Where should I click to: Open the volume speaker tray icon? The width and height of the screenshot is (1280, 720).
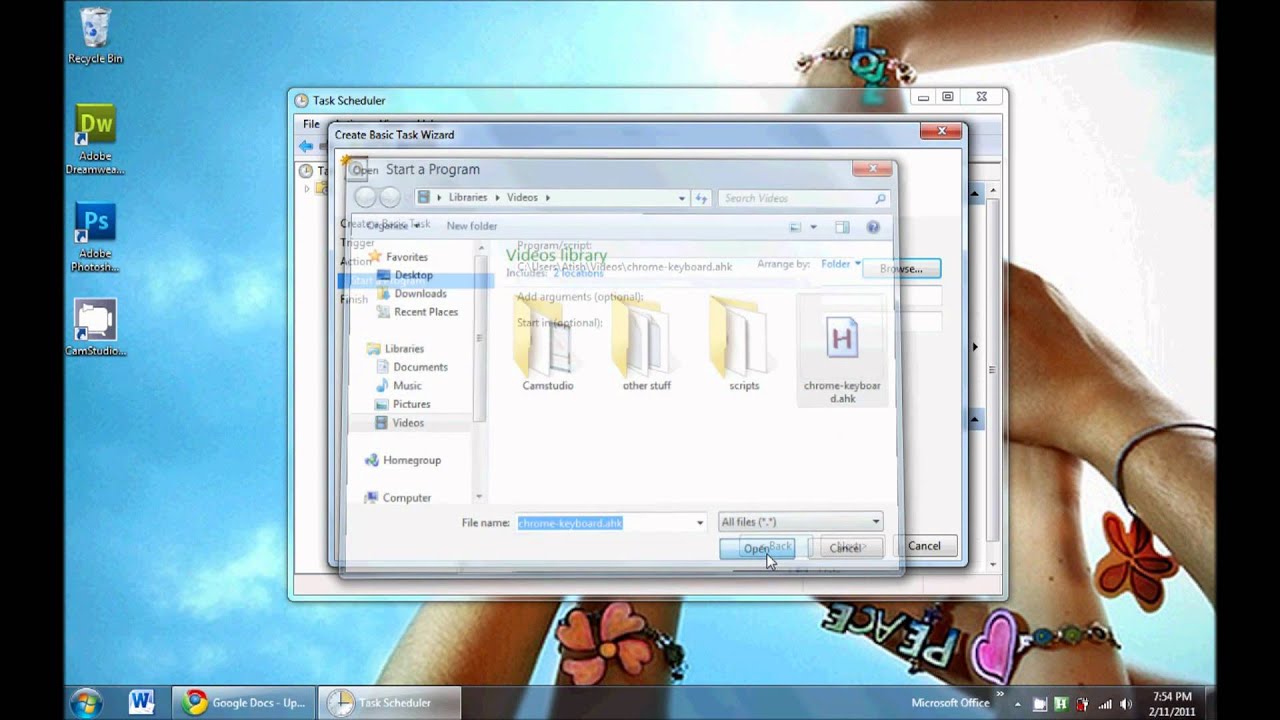(x=1127, y=703)
